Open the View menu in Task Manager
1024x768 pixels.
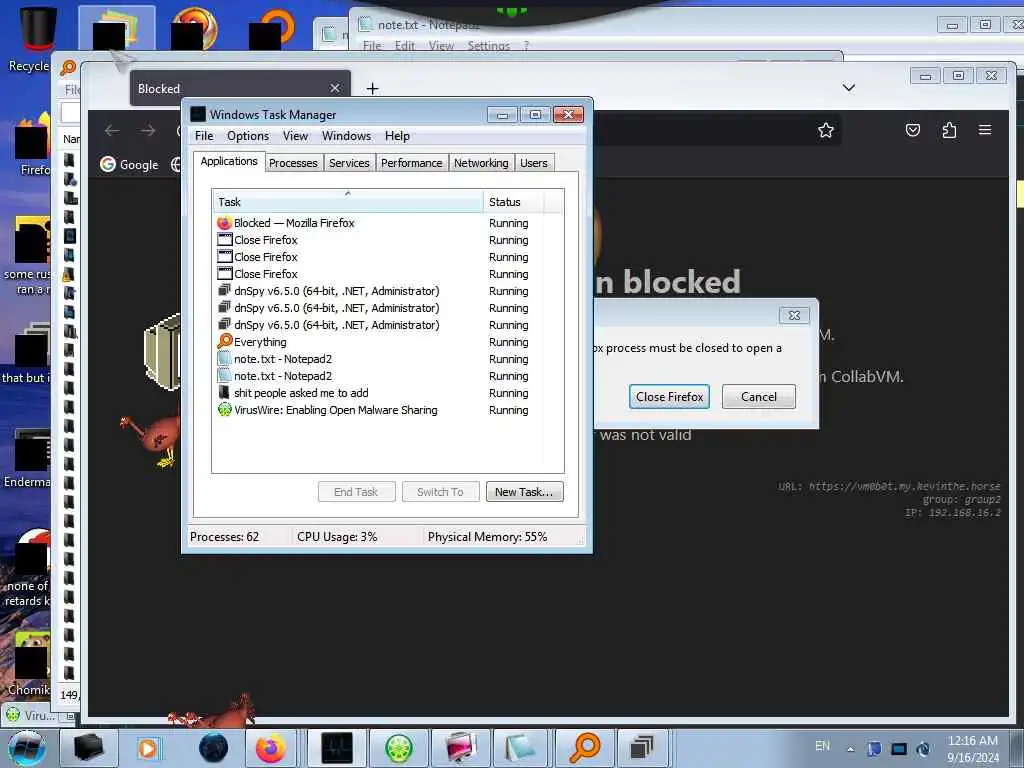coord(295,136)
